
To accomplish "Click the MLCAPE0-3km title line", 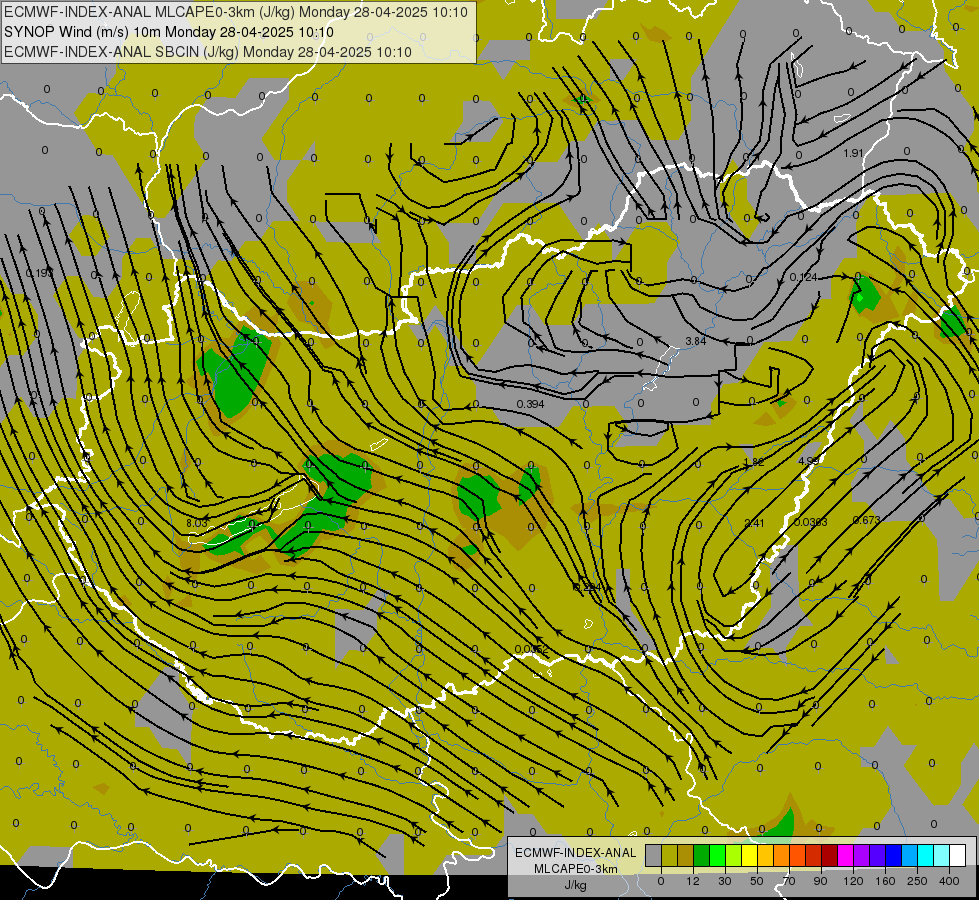I will 236,12.
